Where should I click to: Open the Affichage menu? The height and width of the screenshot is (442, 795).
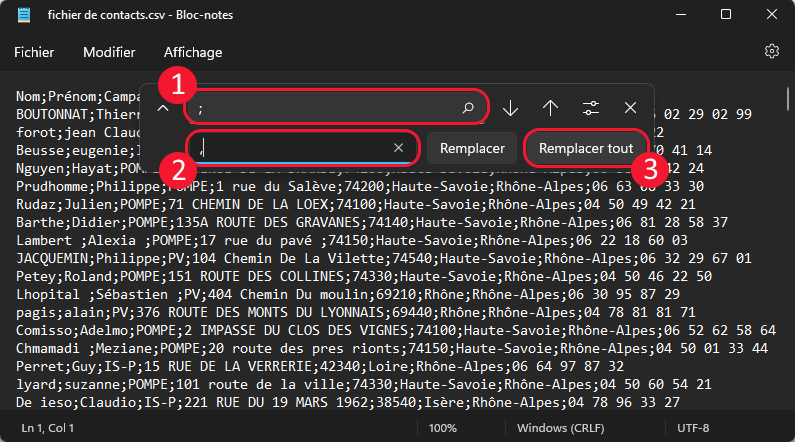click(x=193, y=52)
